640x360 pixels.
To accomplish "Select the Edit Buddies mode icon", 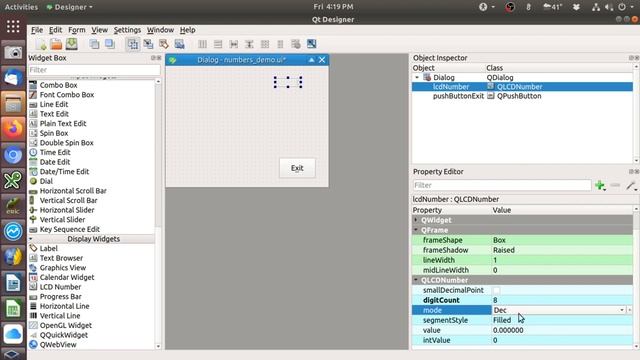I will (x=164, y=44).
